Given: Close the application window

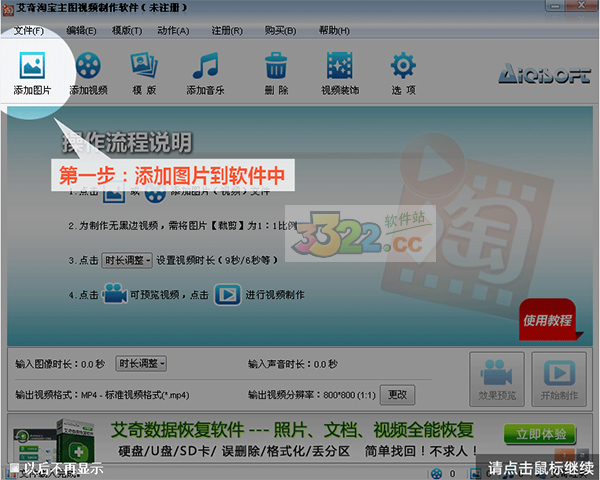Looking at the screenshot, I should click(x=582, y=5).
